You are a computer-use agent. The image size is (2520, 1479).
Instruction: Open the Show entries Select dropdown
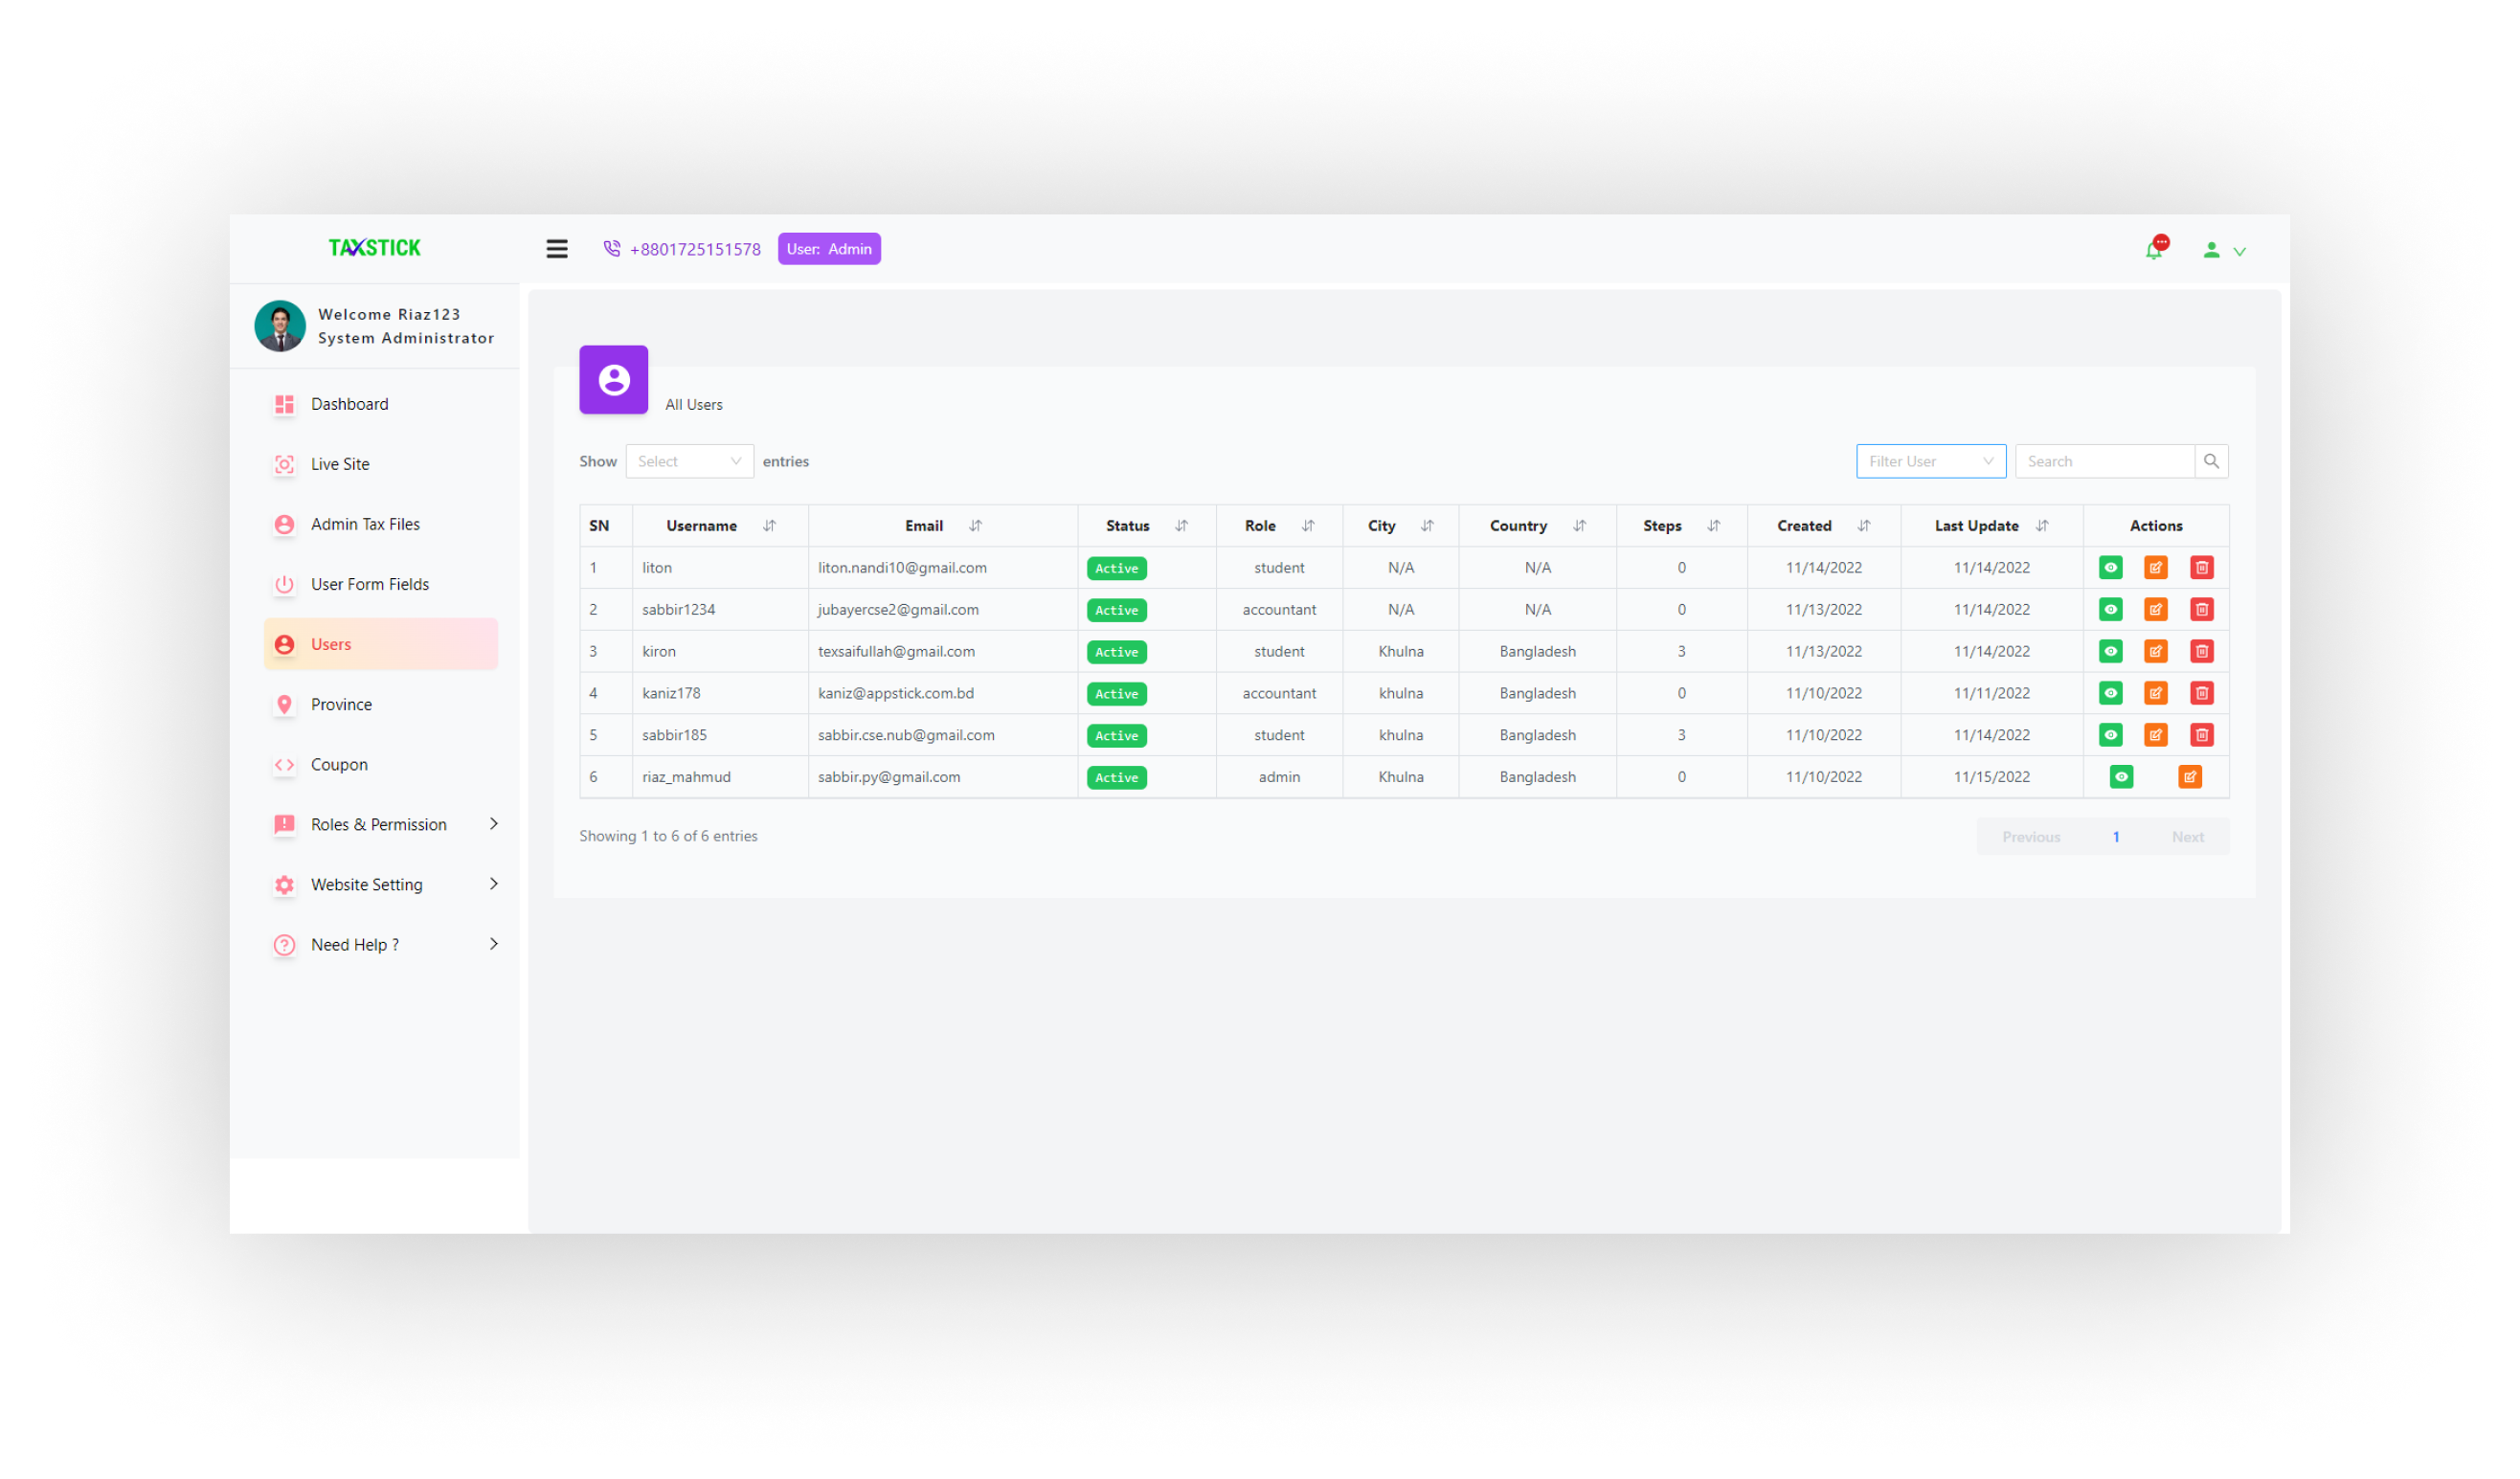click(x=689, y=461)
